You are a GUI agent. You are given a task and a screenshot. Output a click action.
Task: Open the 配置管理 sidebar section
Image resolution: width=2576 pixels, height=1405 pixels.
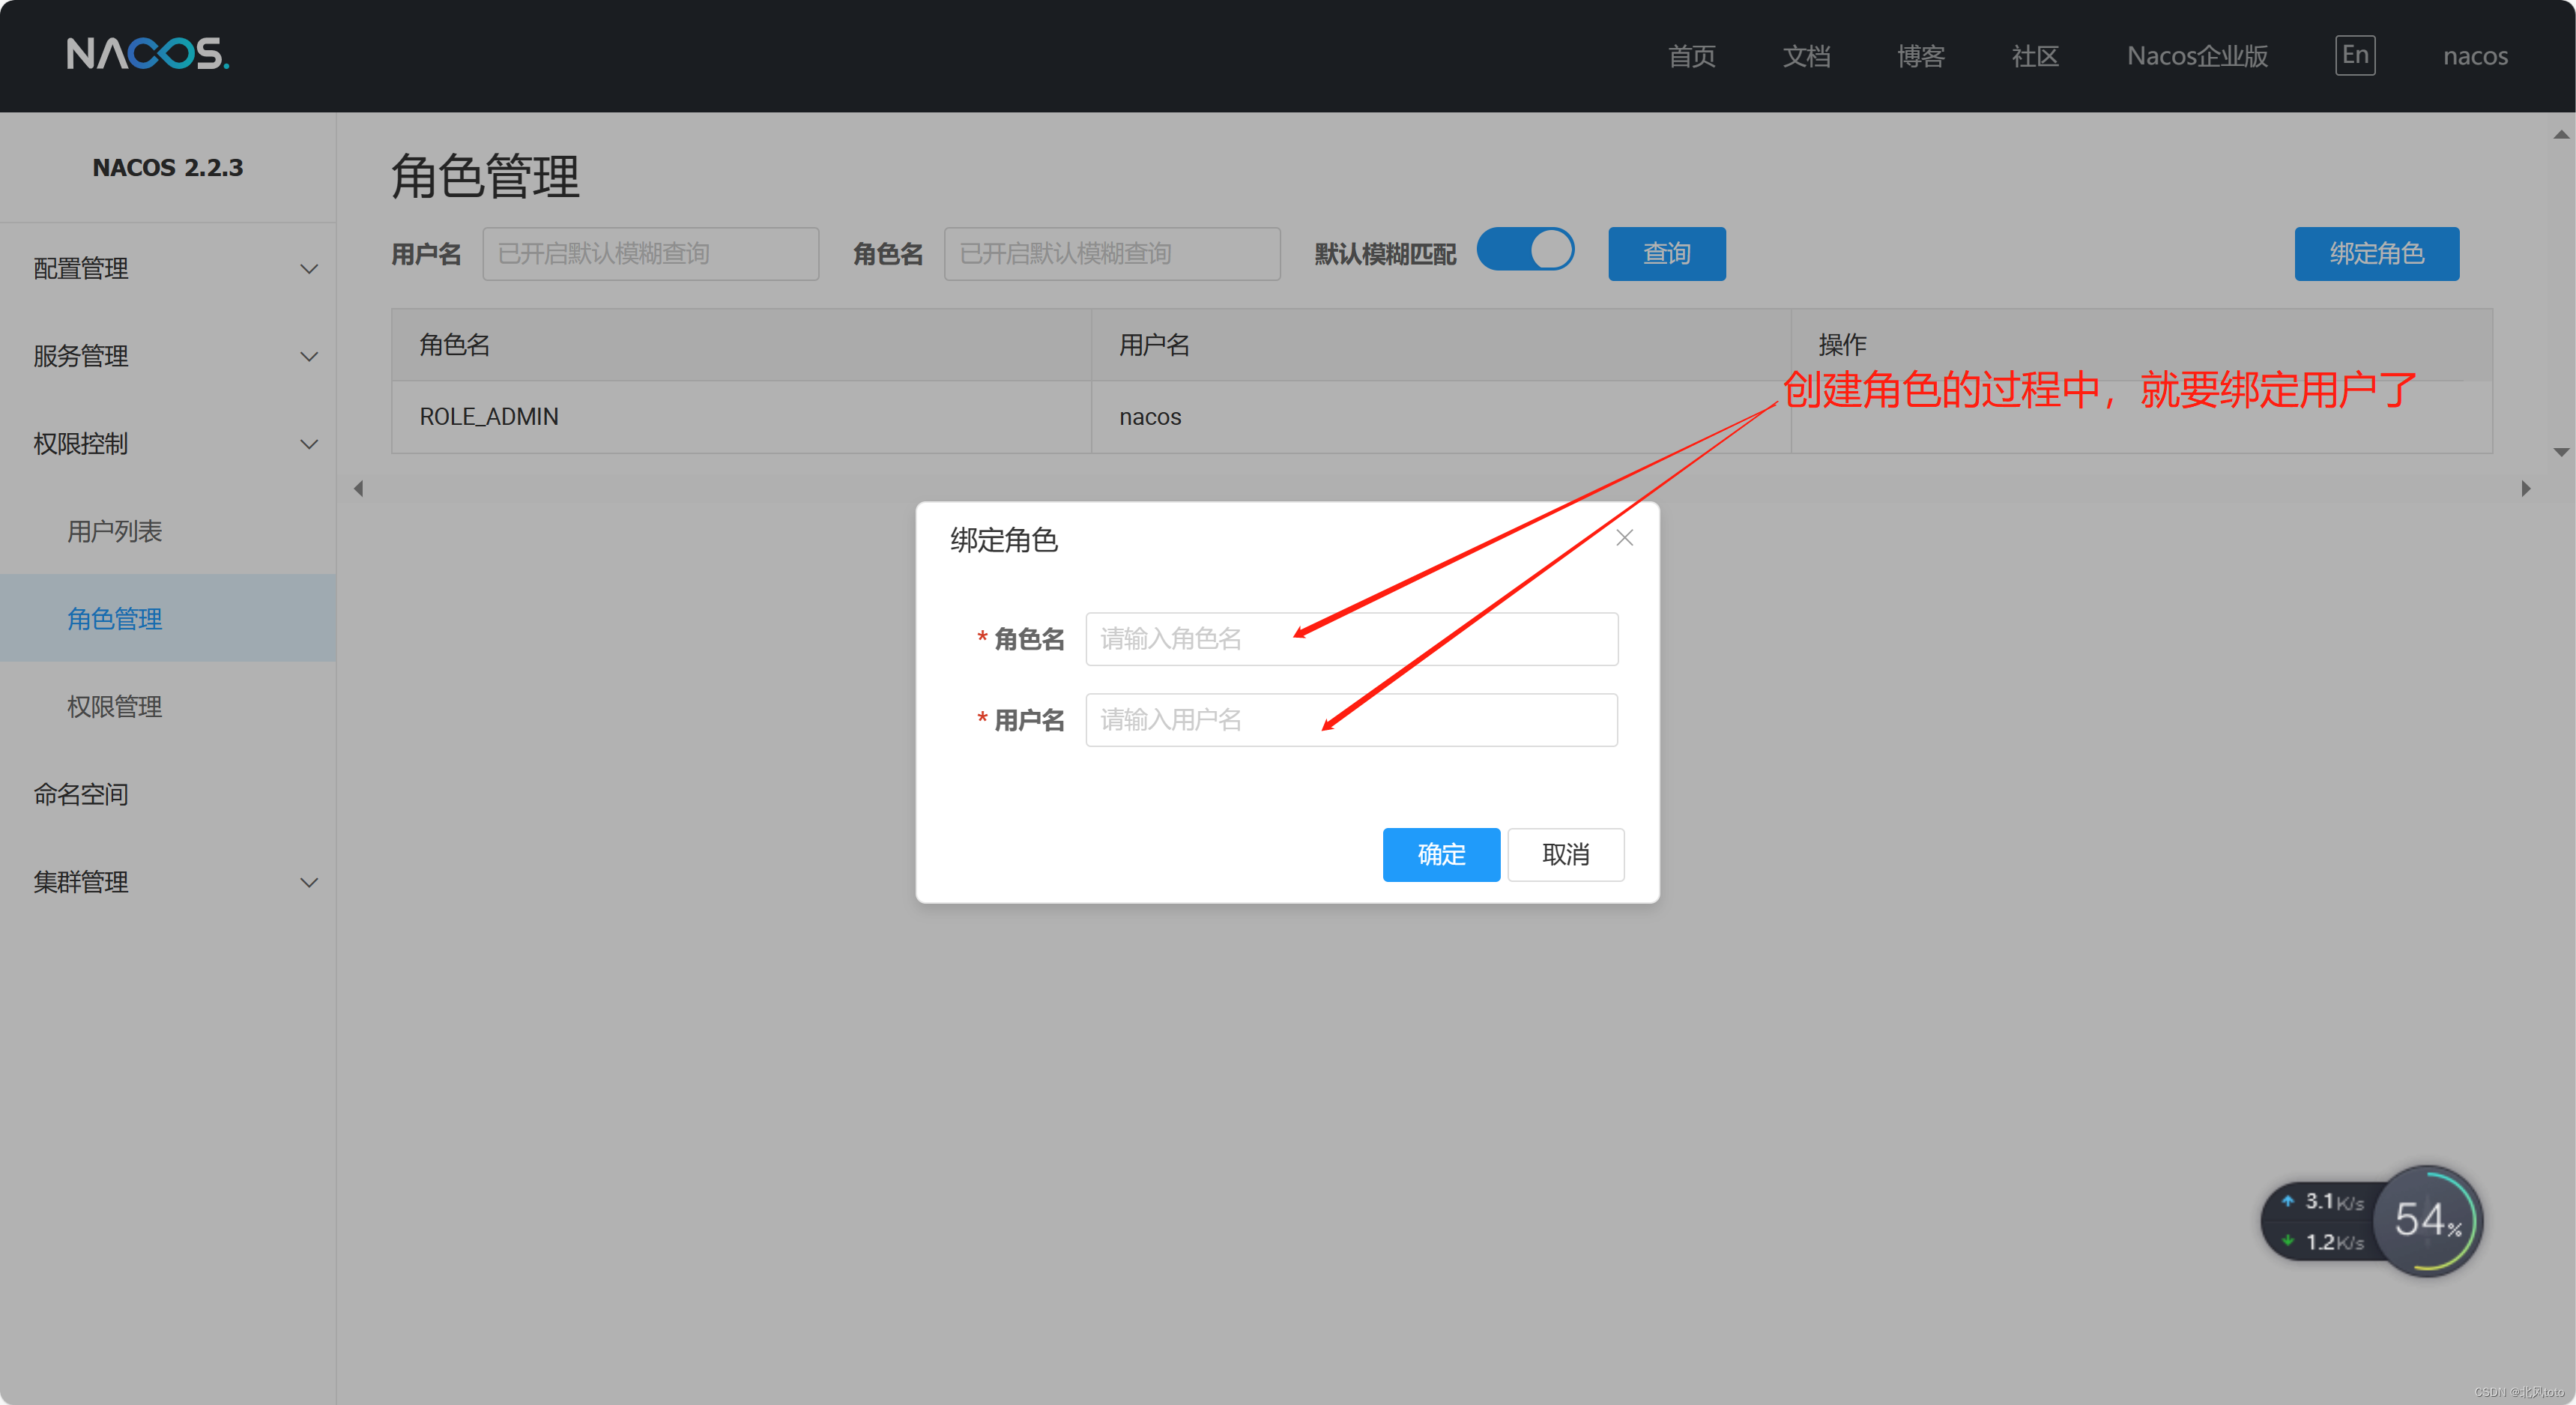pos(168,269)
